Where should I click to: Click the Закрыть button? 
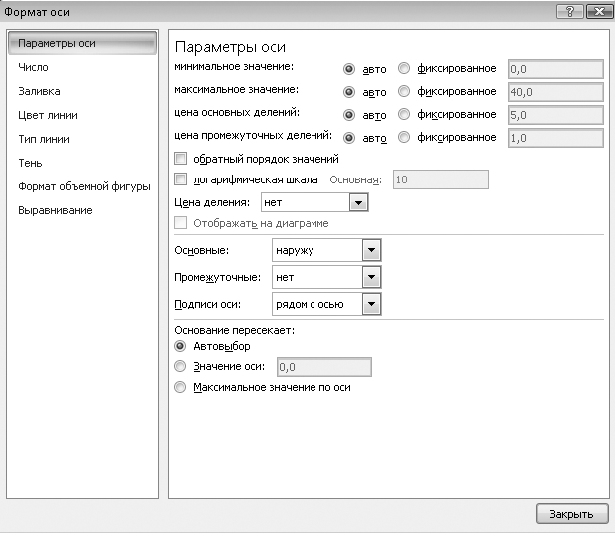(x=572, y=514)
